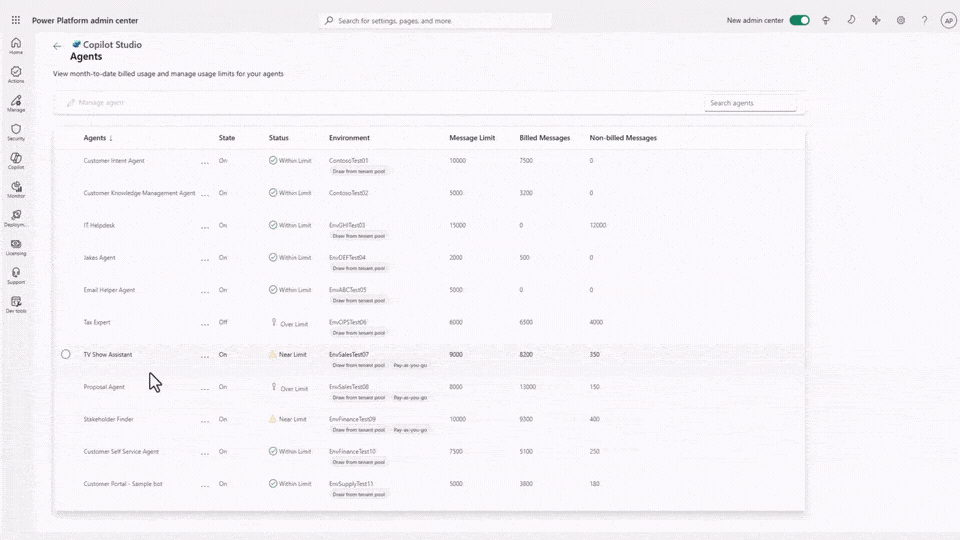Click the Status column header
This screenshot has height=540, width=960.
coord(279,138)
